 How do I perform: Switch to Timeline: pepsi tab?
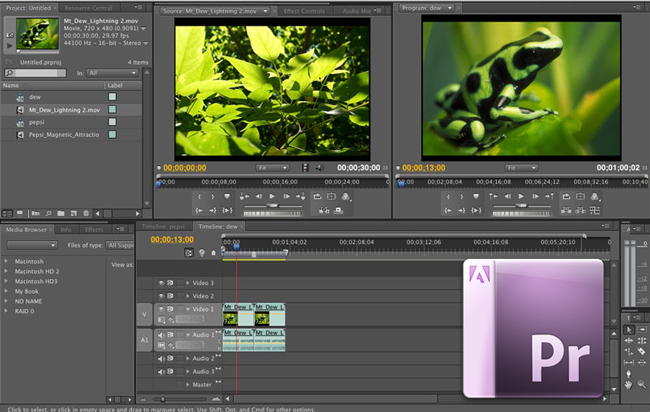pos(163,226)
